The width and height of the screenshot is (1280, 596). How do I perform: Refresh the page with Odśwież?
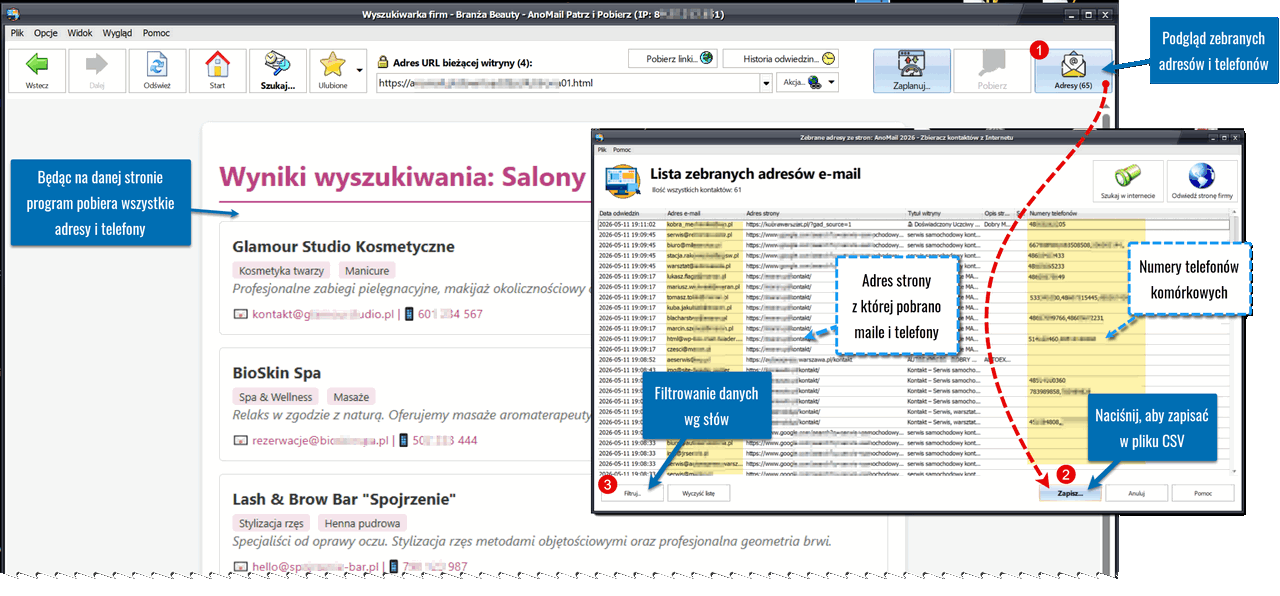157,71
